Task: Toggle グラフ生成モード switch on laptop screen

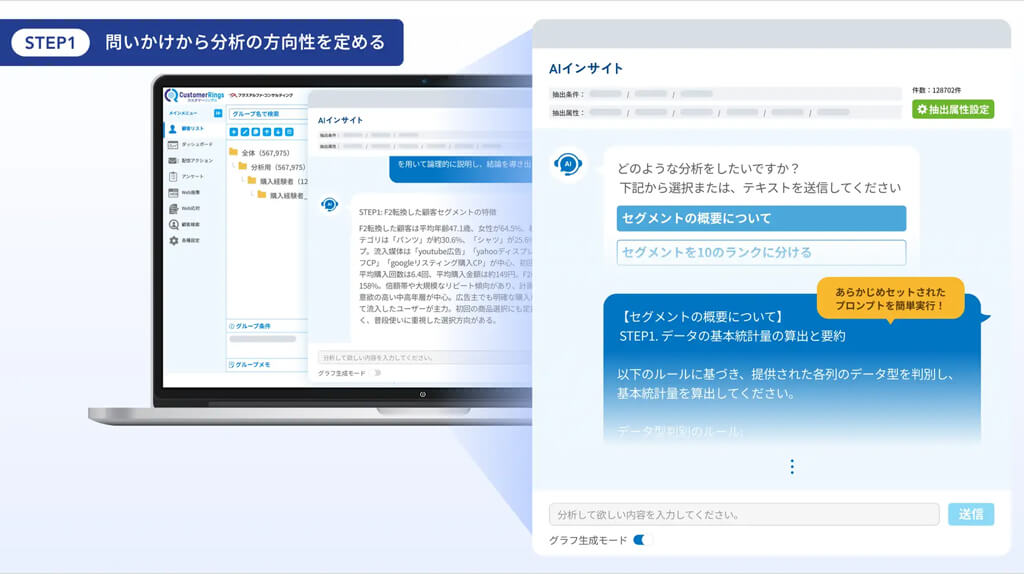Action: click(377, 372)
